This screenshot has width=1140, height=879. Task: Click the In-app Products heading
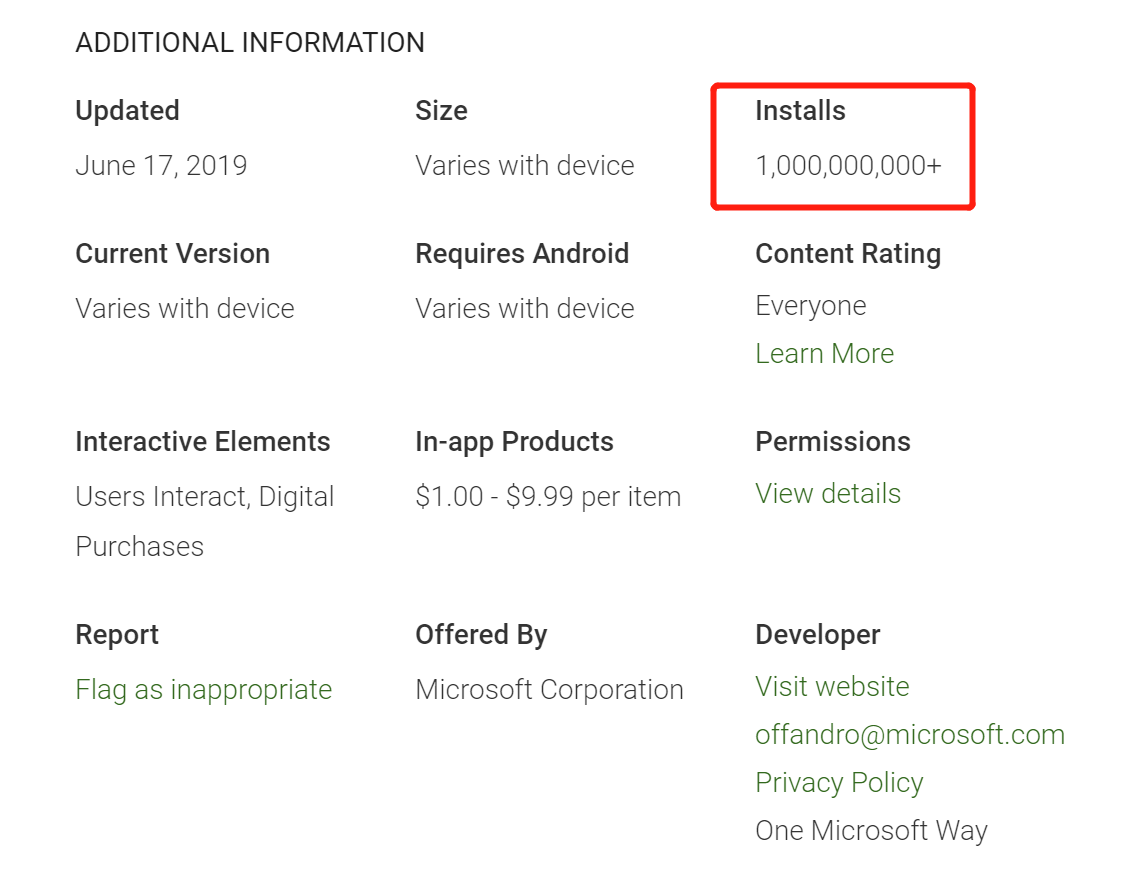(515, 442)
